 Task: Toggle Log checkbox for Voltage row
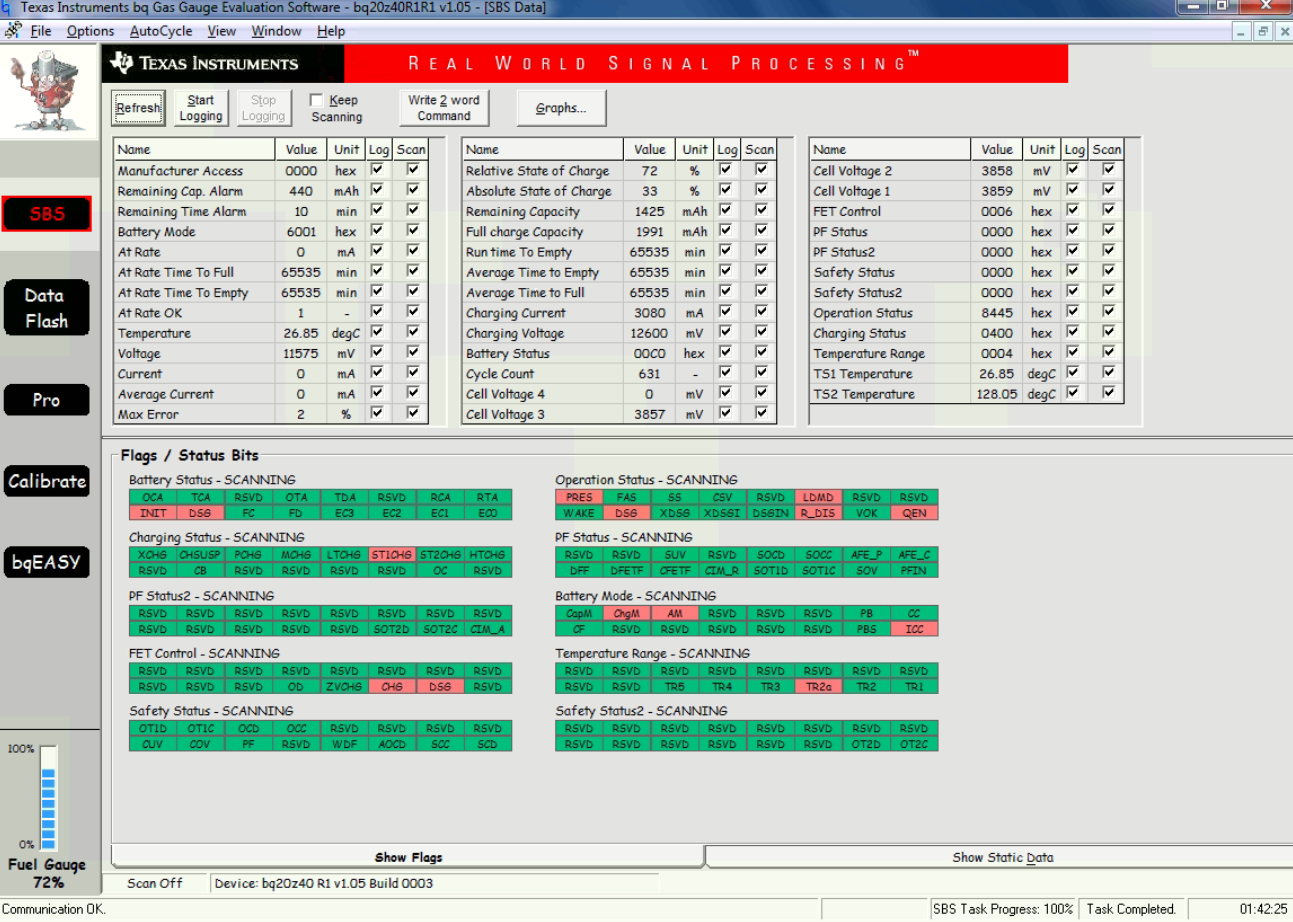tap(378, 353)
